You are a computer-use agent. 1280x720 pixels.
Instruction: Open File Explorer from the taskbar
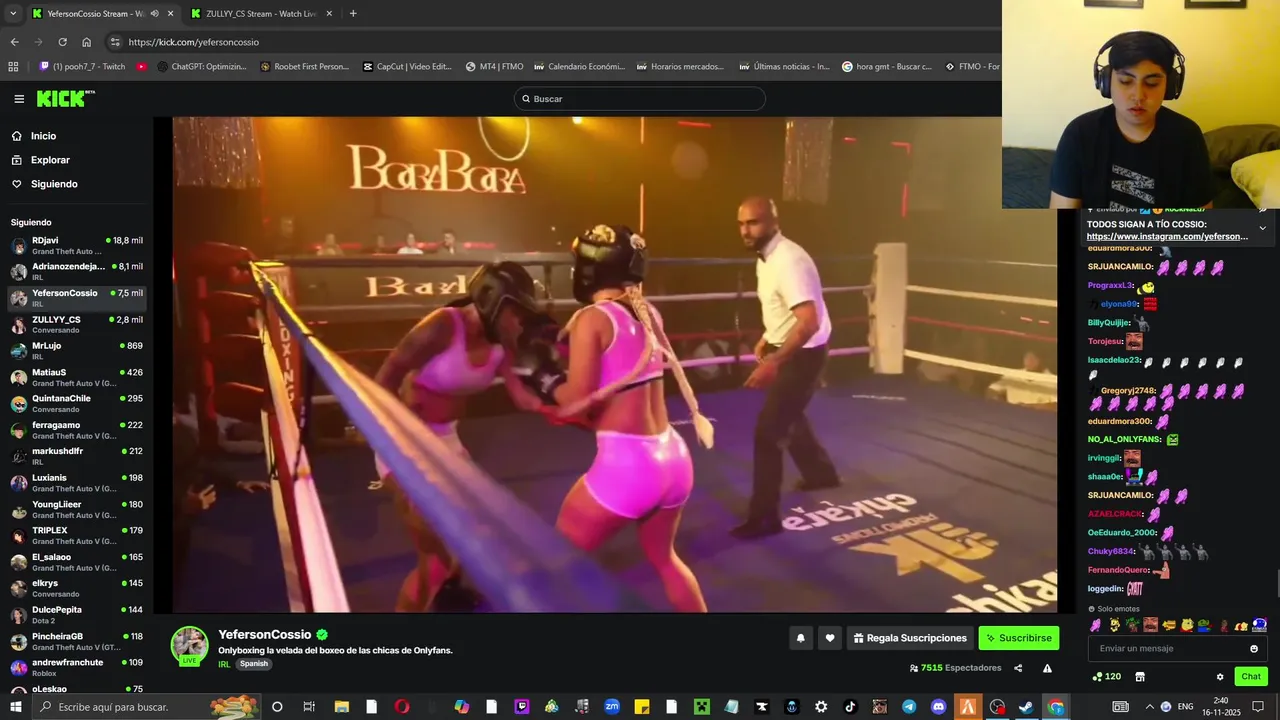click(x=342, y=707)
